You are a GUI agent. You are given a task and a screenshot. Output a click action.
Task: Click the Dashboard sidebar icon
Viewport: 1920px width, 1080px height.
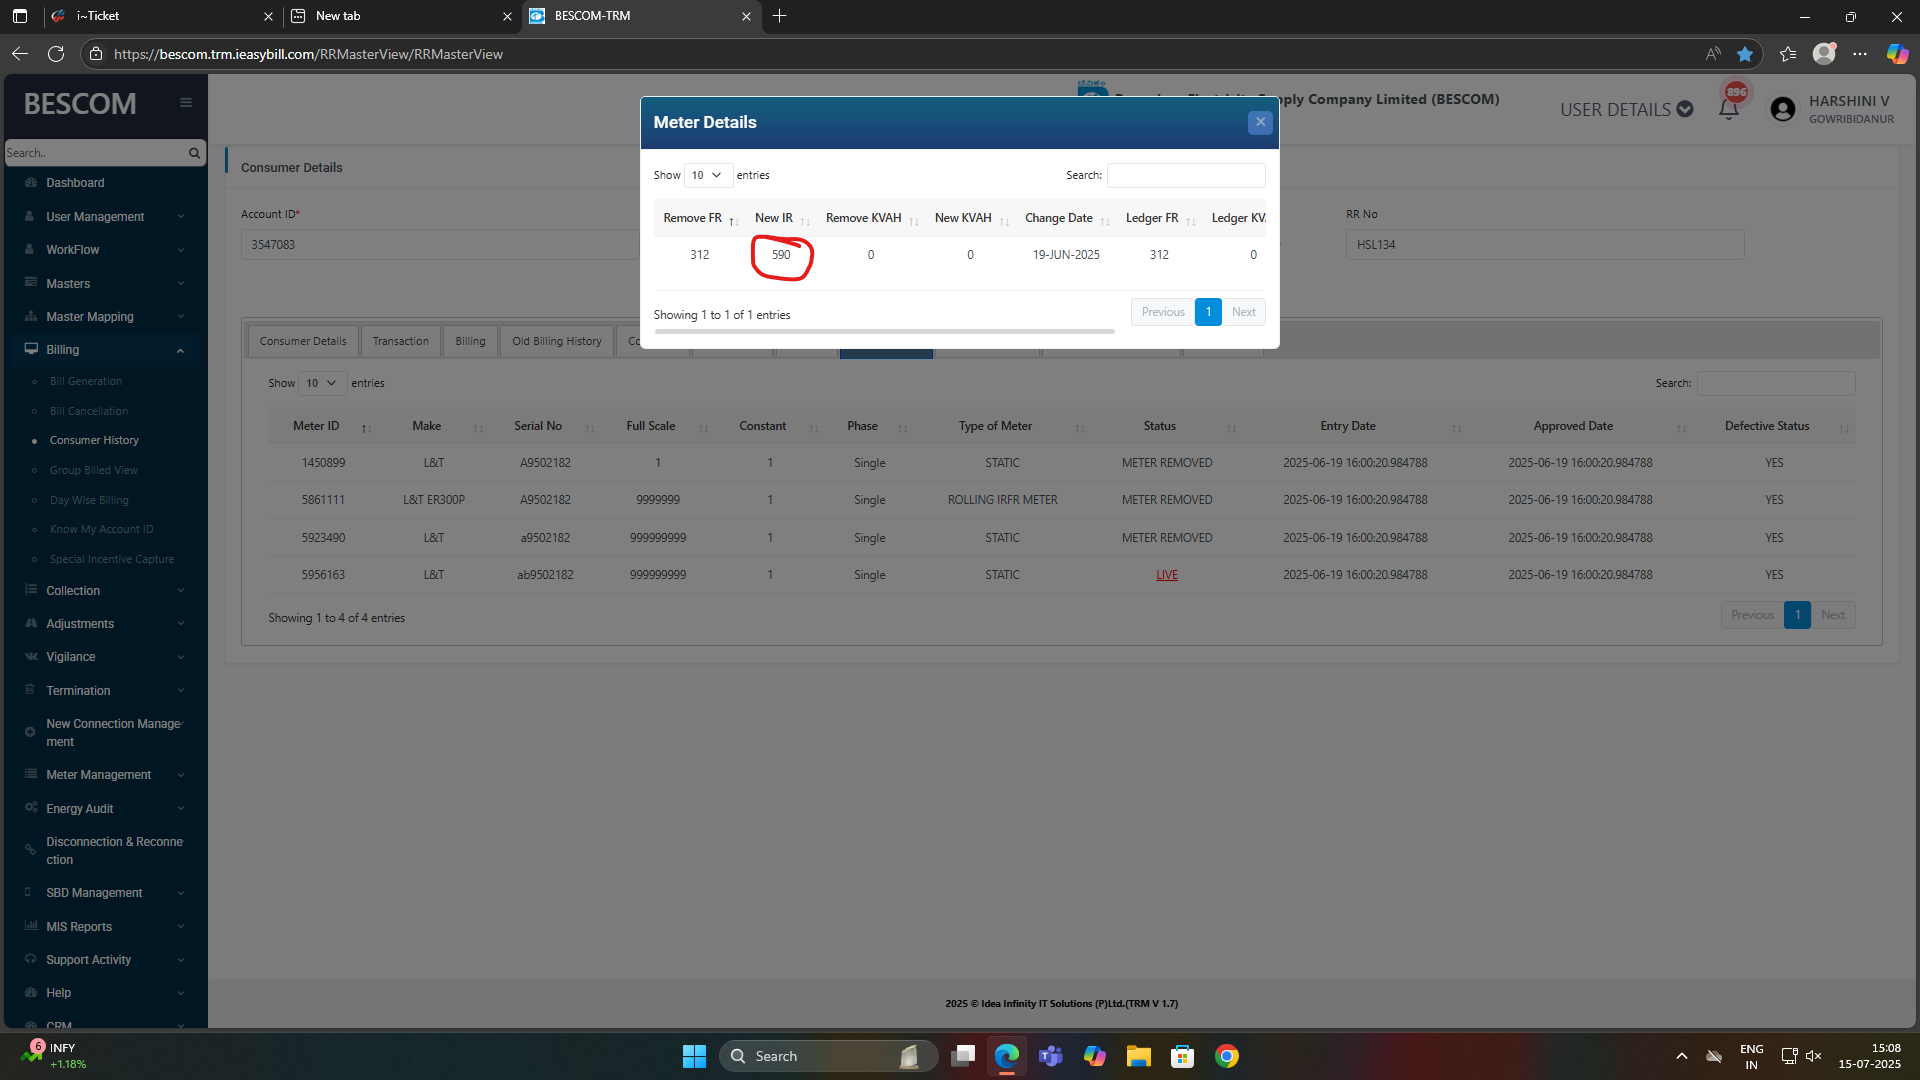tap(30, 183)
